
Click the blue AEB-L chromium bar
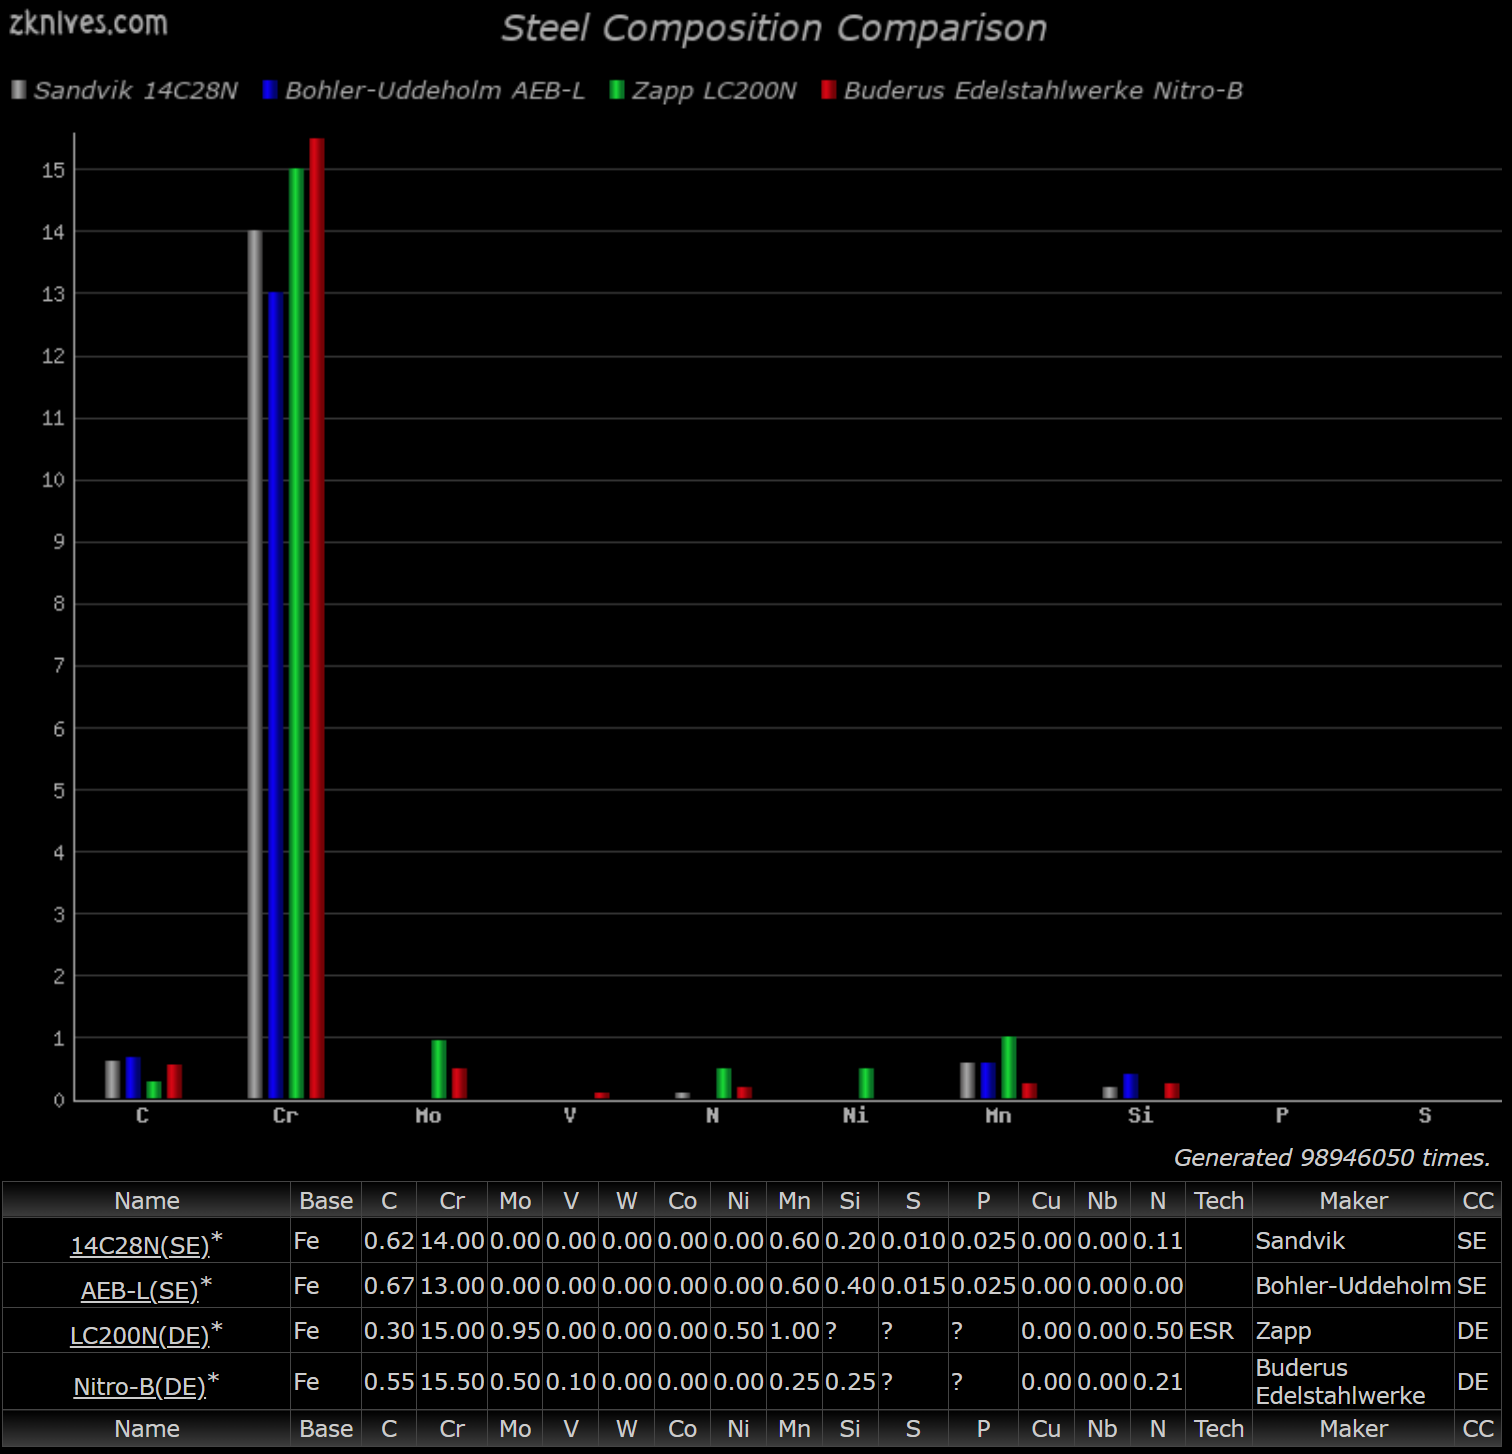point(276,695)
